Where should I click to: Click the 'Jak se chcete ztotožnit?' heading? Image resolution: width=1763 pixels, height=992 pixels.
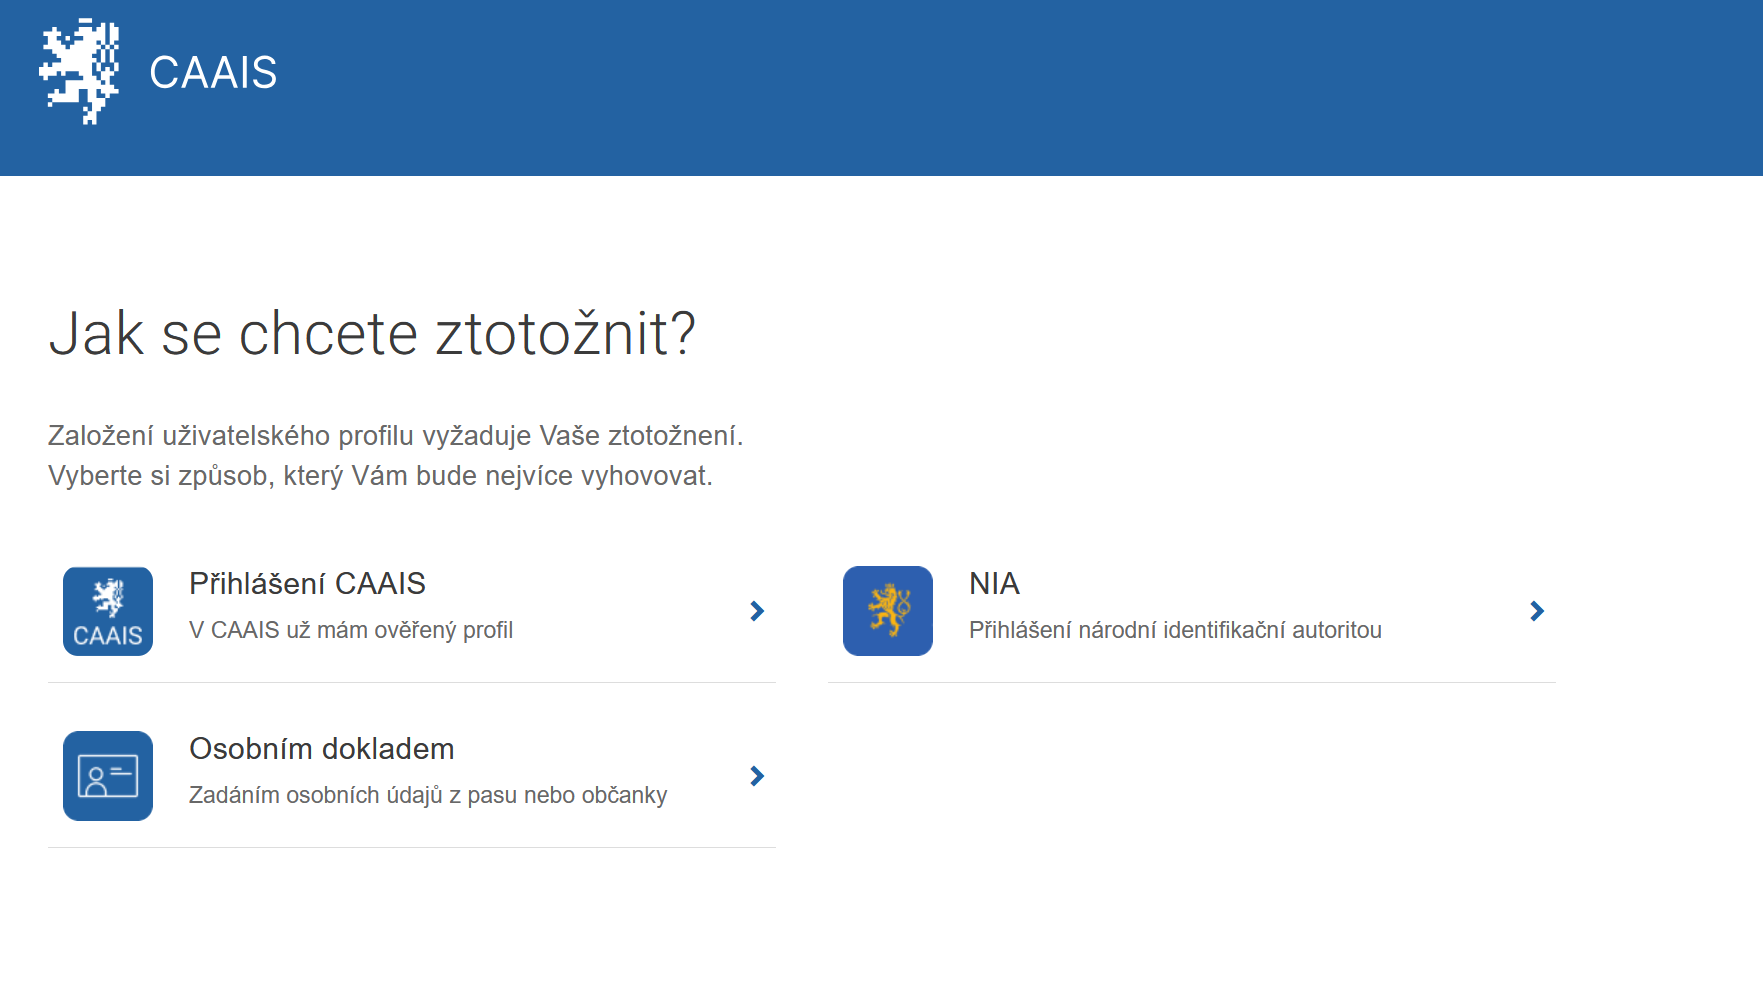372,333
